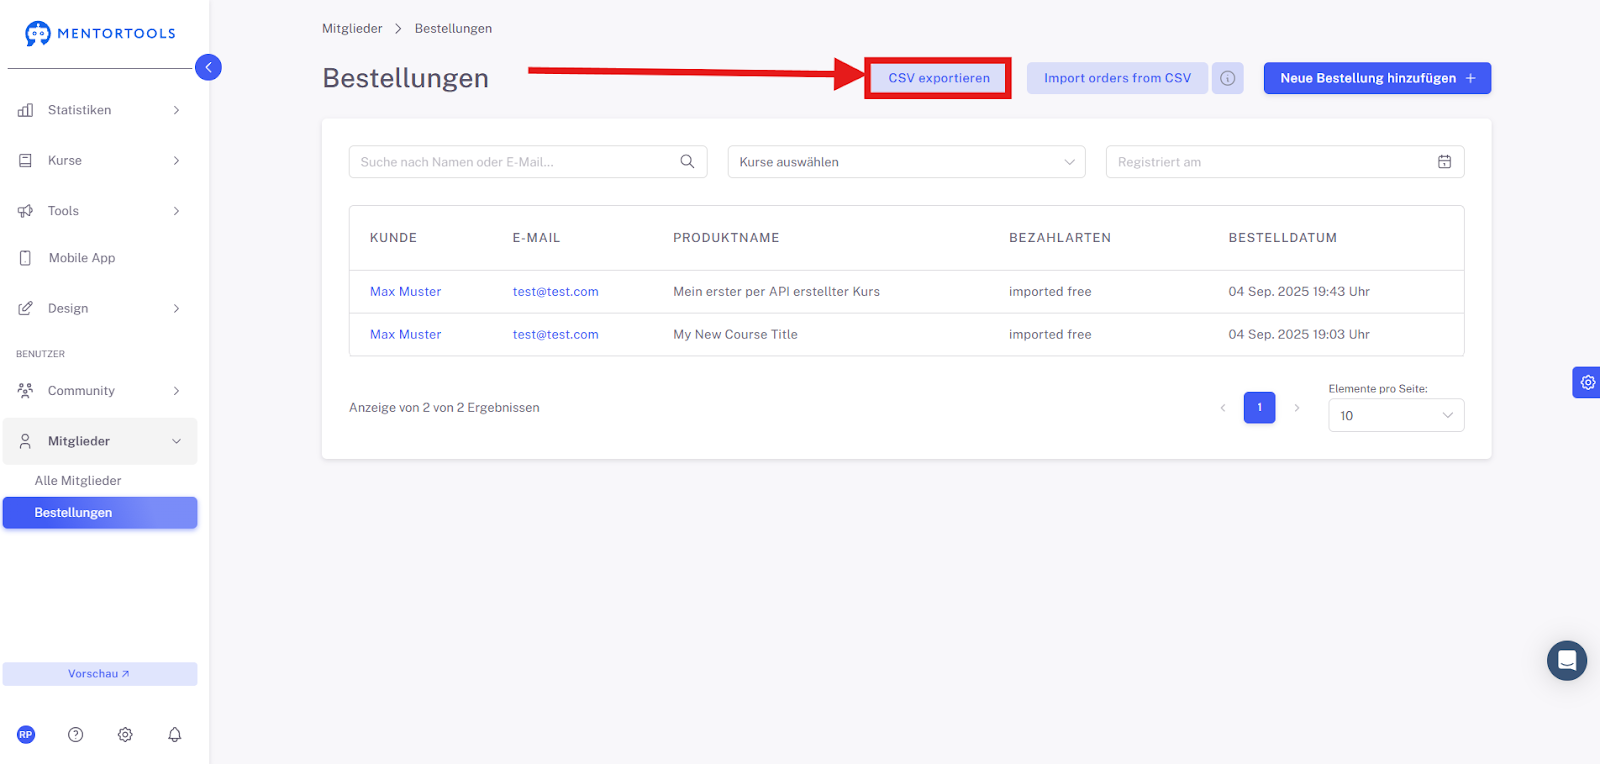1600x764 pixels.
Task: Click the BESTELLDATUM column header
Action: point(1282,238)
